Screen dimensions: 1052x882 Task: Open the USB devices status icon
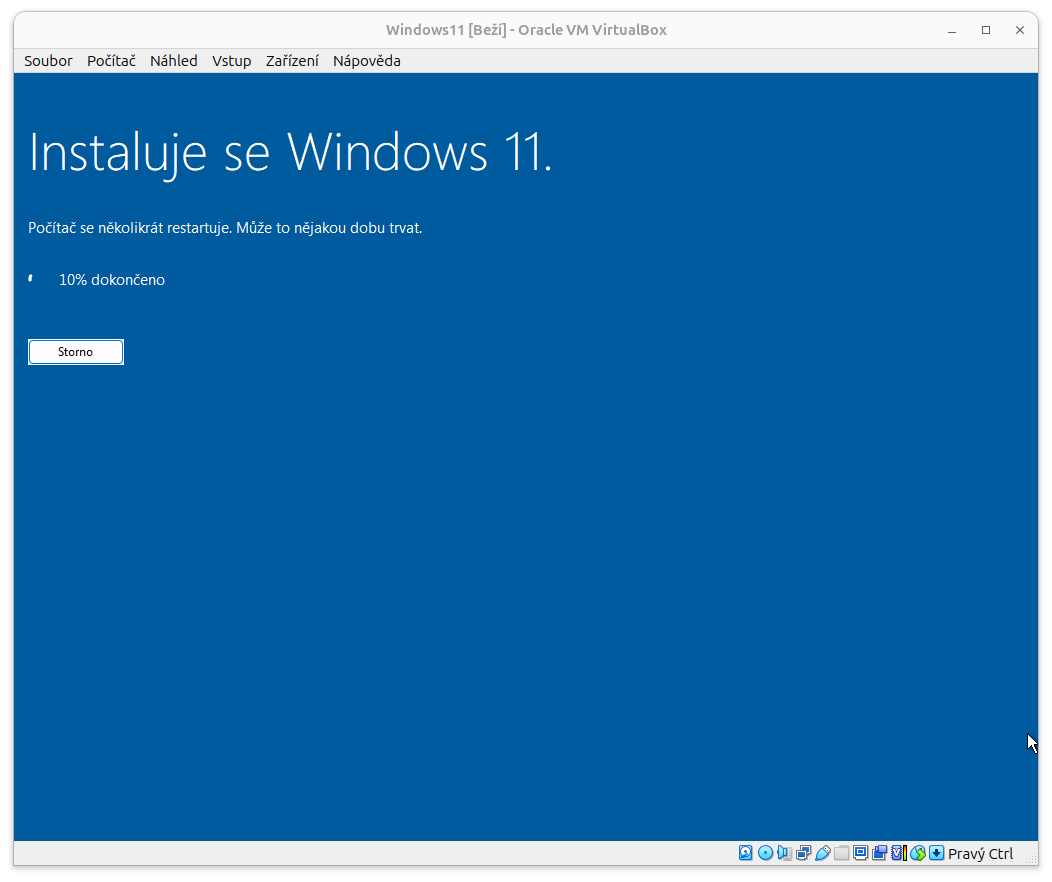[x=822, y=852]
